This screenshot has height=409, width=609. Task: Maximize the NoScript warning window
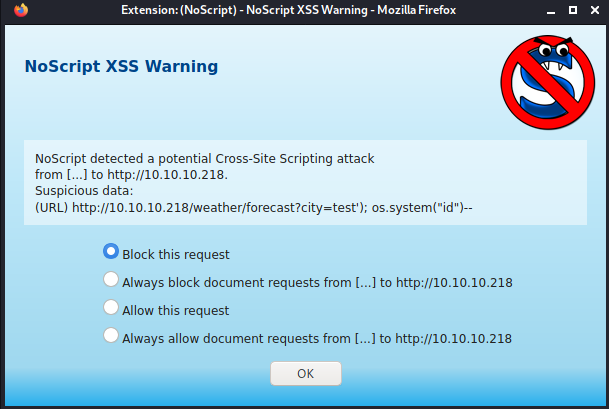(573, 10)
